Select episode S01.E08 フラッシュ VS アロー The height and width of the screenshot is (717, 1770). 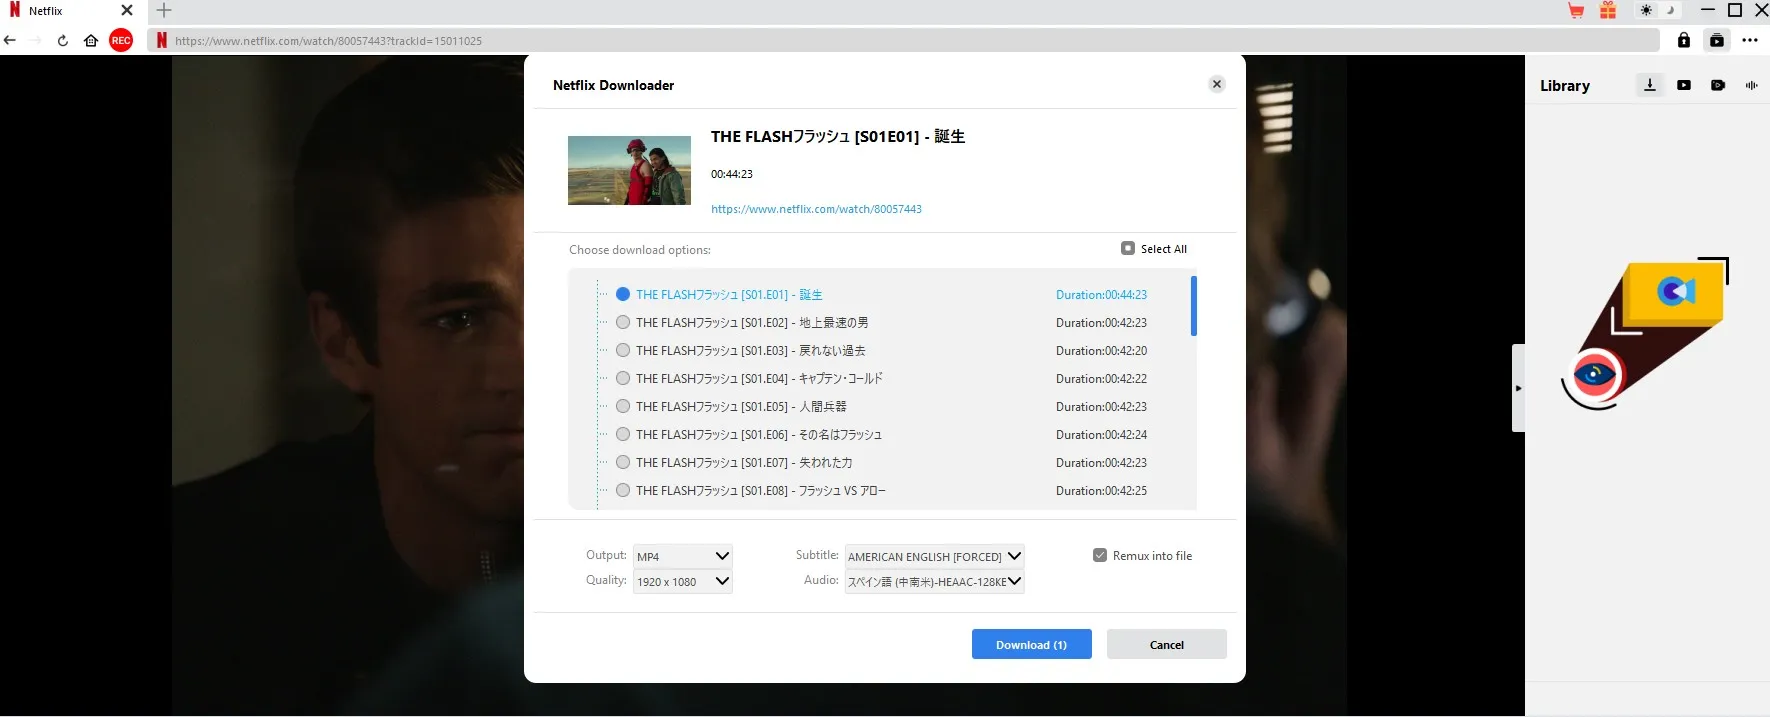tap(623, 490)
